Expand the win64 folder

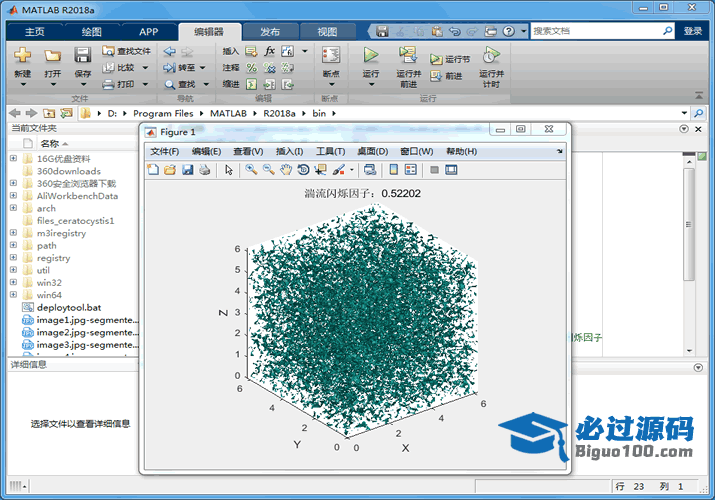point(13,294)
